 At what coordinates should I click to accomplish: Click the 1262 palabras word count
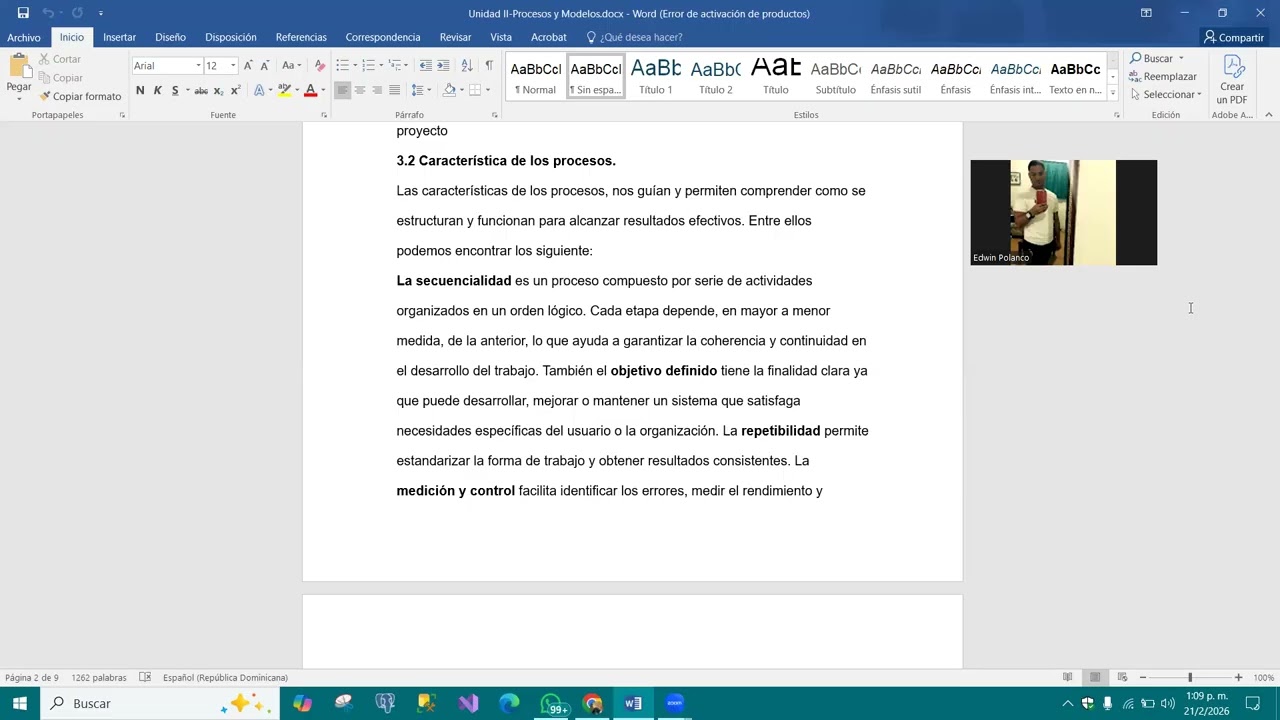99,677
